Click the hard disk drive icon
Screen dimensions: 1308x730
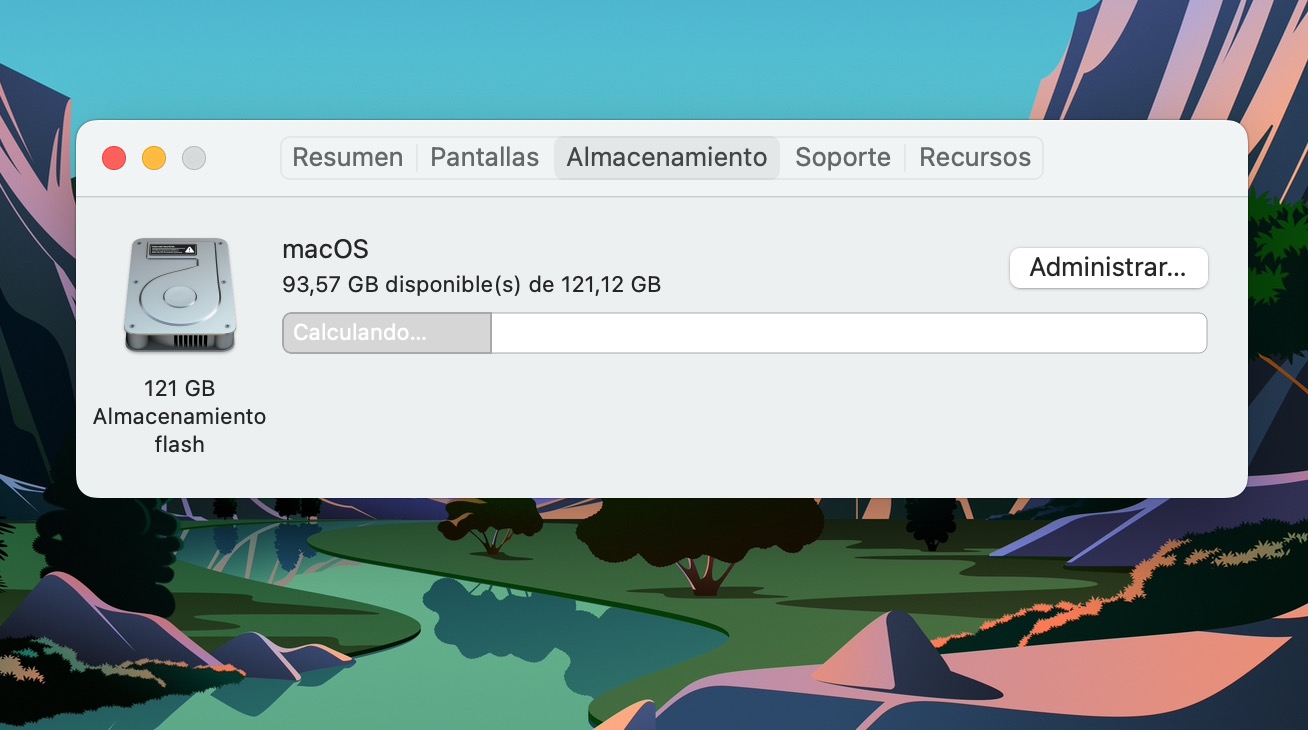pyautogui.click(x=180, y=295)
